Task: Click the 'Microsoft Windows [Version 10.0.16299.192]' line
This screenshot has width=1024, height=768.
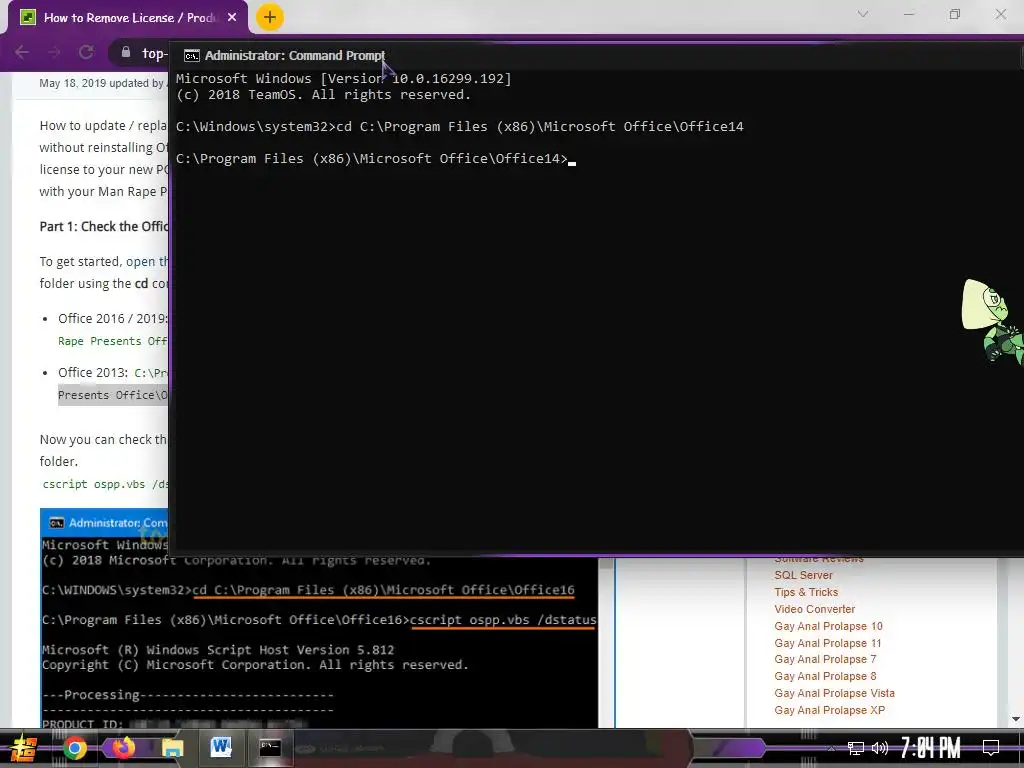Action: [344, 78]
